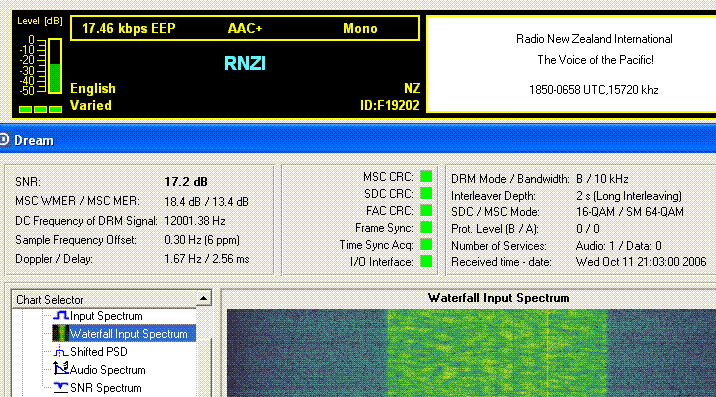The width and height of the screenshot is (716, 397).
Task: Select the Input Spectrum chart icon
Action: tap(60, 316)
